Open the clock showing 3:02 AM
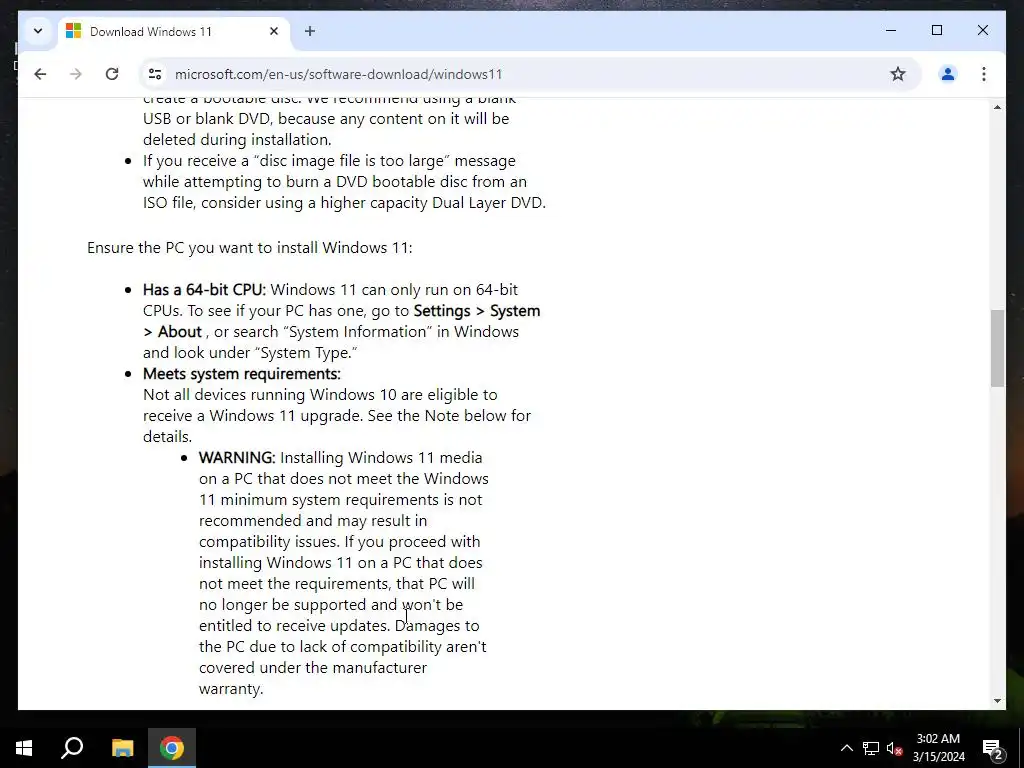1024x768 pixels. pyautogui.click(x=938, y=748)
